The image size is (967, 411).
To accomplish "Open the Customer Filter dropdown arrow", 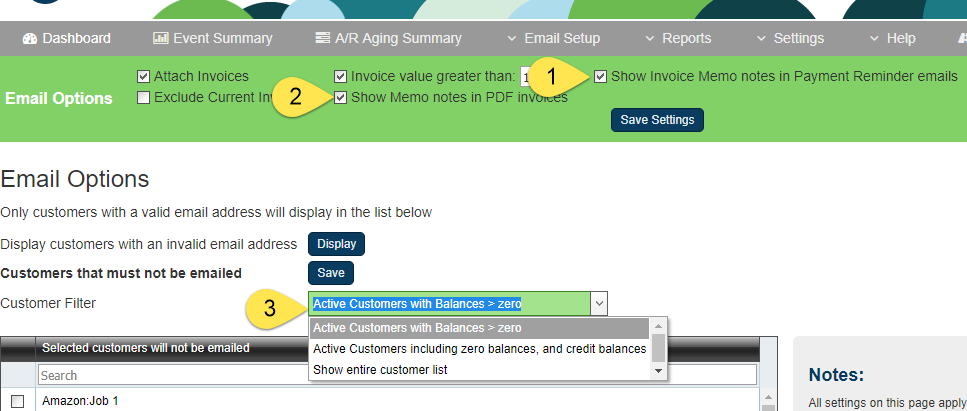I will 598,304.
